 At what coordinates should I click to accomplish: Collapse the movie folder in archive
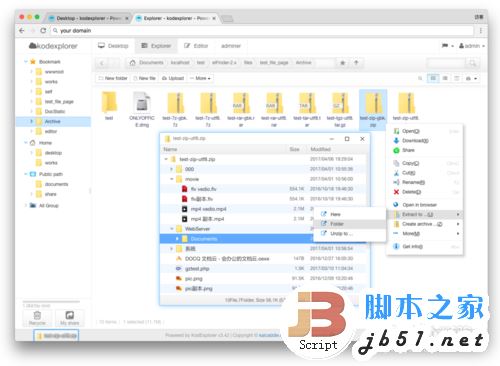pos(172,179)
